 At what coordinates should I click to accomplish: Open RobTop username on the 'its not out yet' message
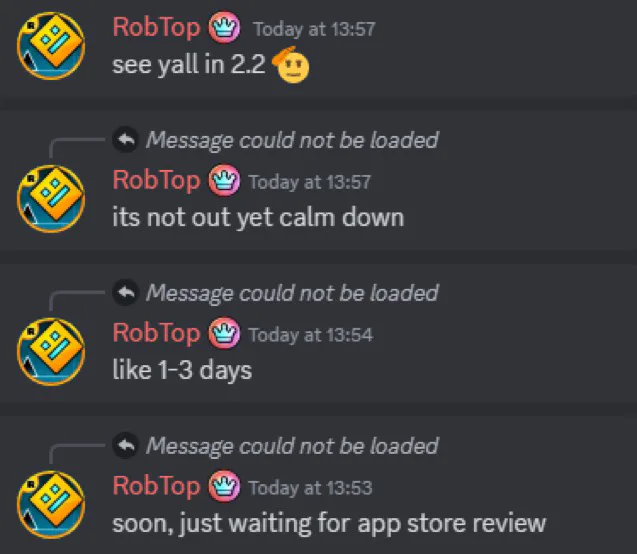pos(156,180)
